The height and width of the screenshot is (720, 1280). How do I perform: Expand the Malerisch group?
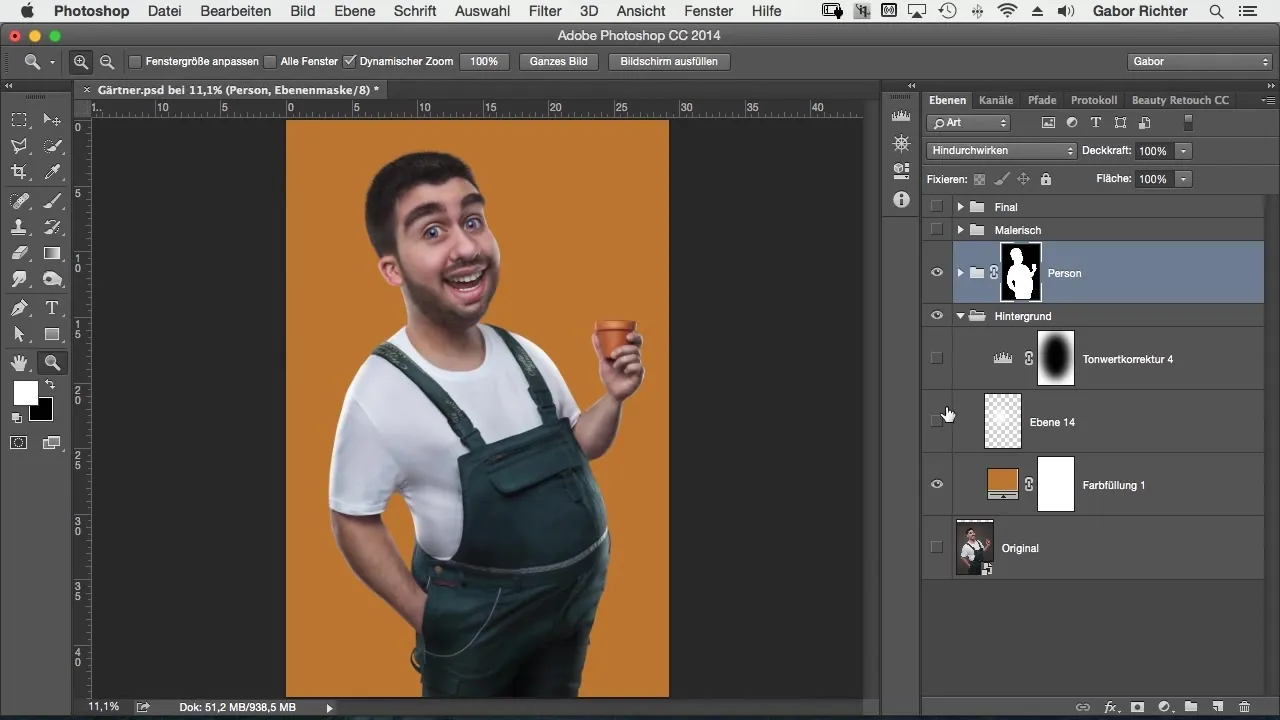pos(960,230)
